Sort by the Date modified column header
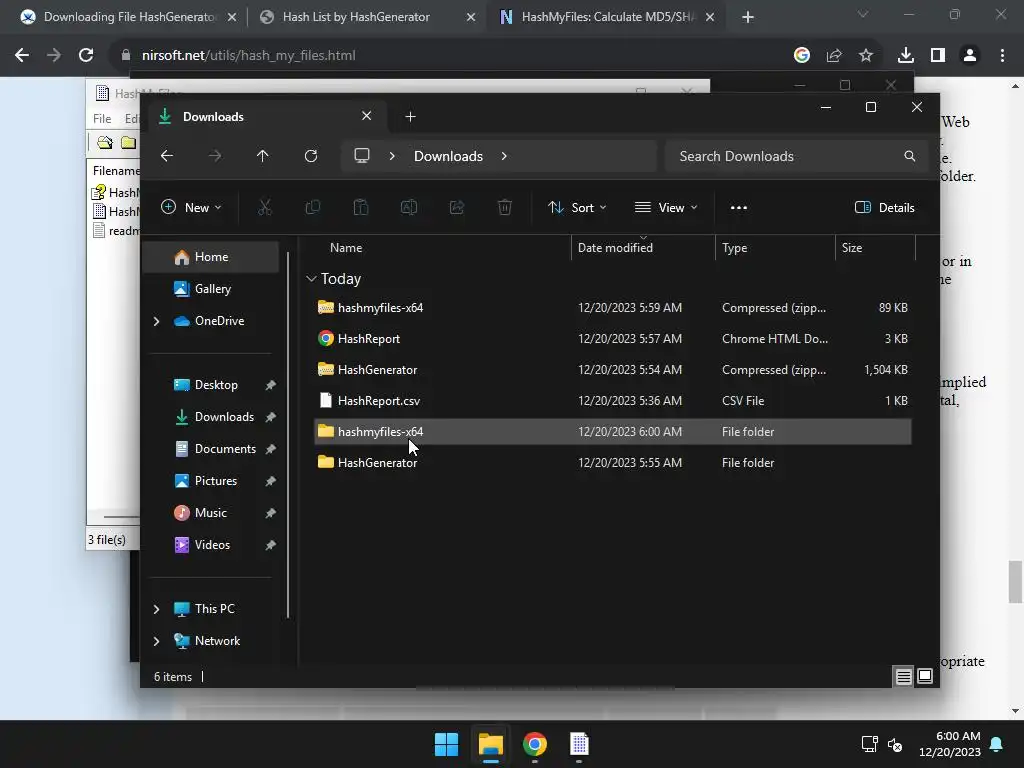This screenshot has width=1024, height=768. [615, 248]
